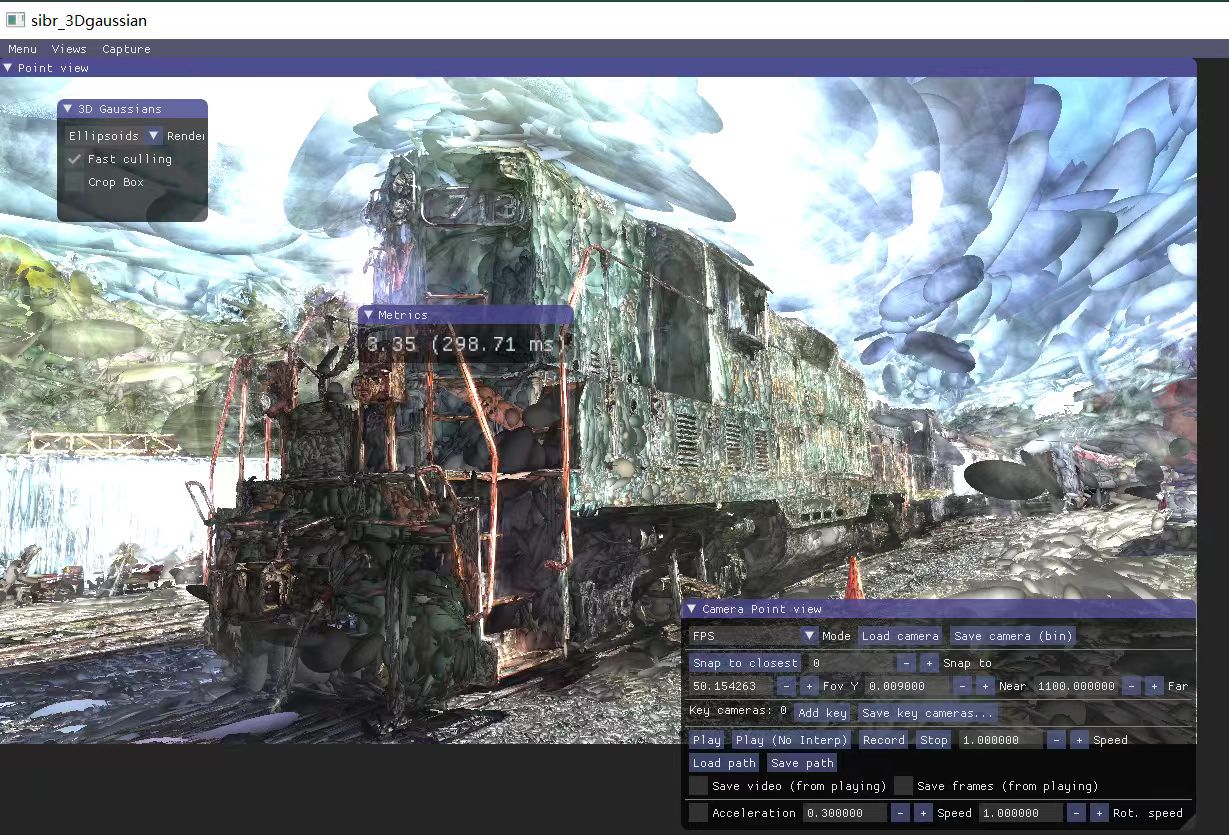Enable Save video (from playing)

tap(699, 785)
